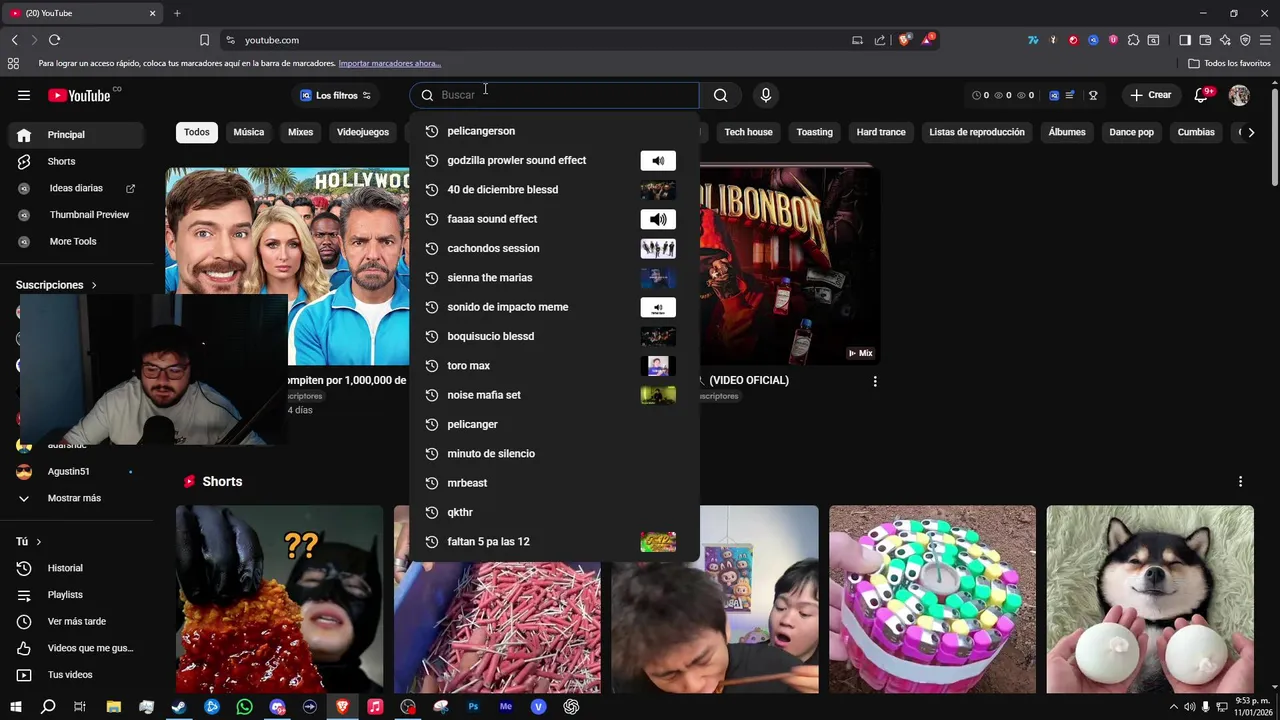Viewport: 1280px width, 720px height.
Task: Open WhatsApp from the taskbar
Action: pyautogui.click(x=245, y=707)
